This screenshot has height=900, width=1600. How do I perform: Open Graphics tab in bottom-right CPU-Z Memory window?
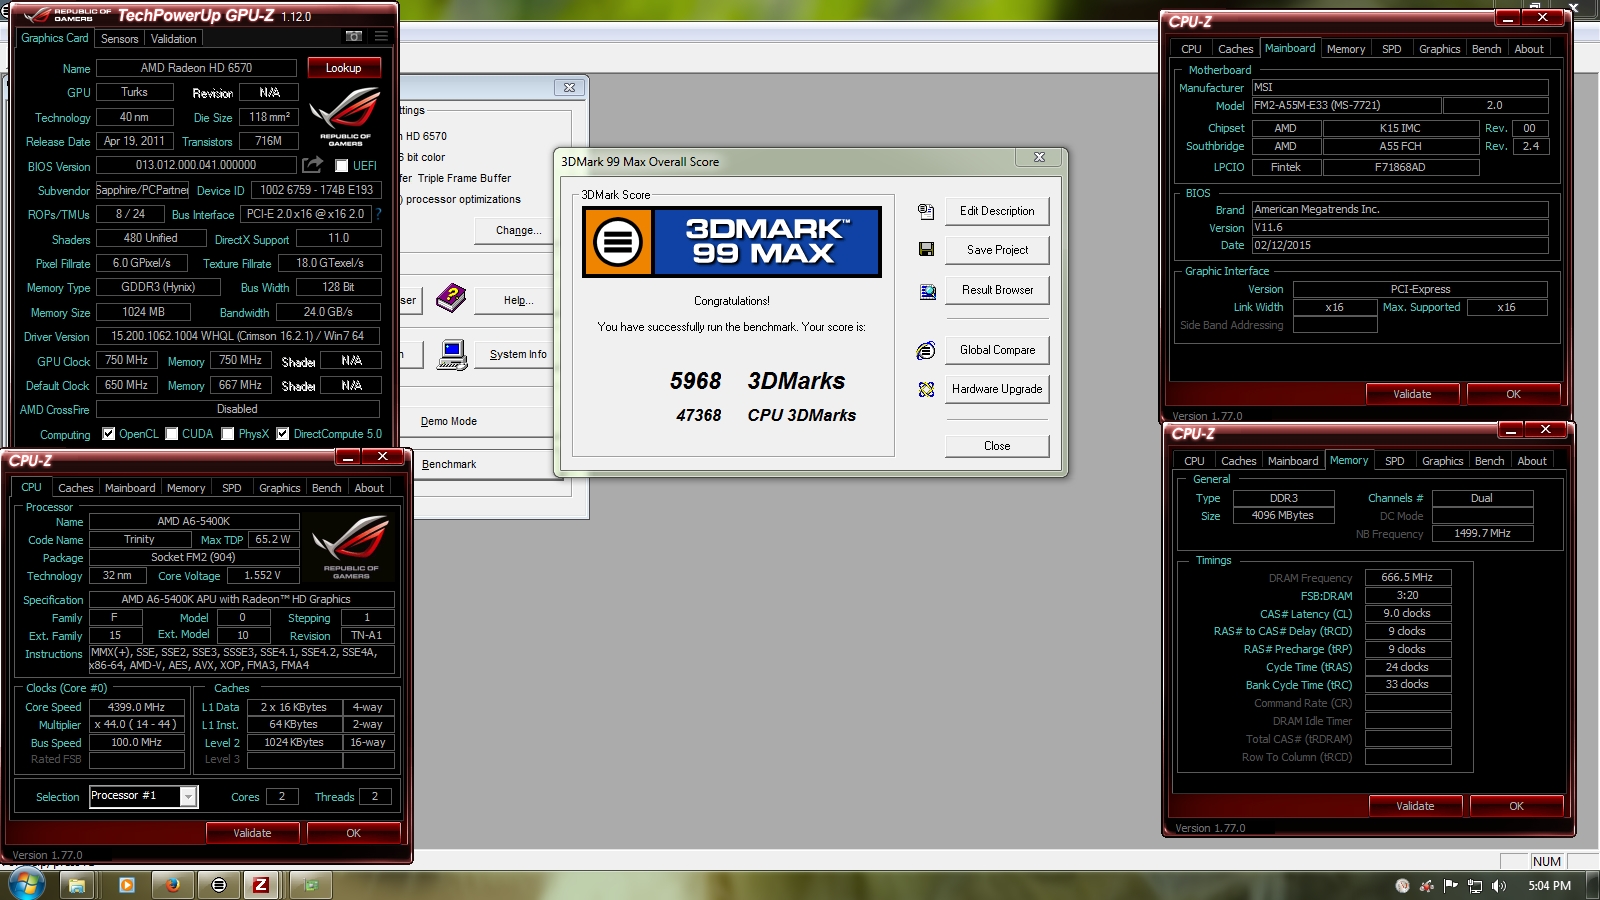(1442, 461)
